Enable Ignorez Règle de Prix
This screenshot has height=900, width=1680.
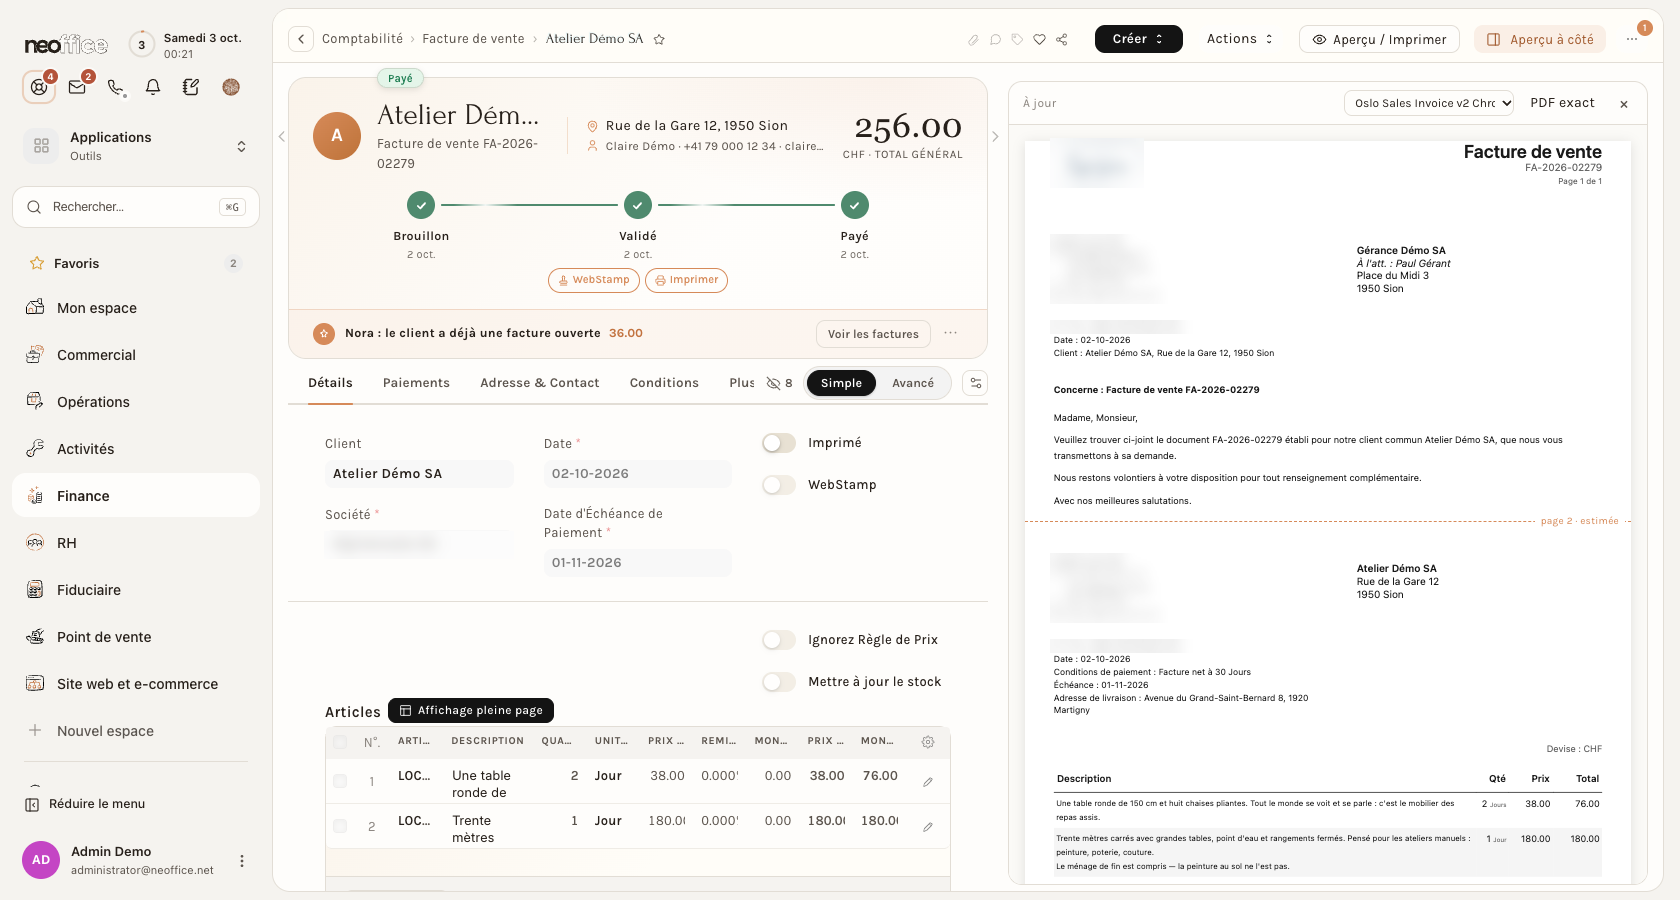point(779,640)
